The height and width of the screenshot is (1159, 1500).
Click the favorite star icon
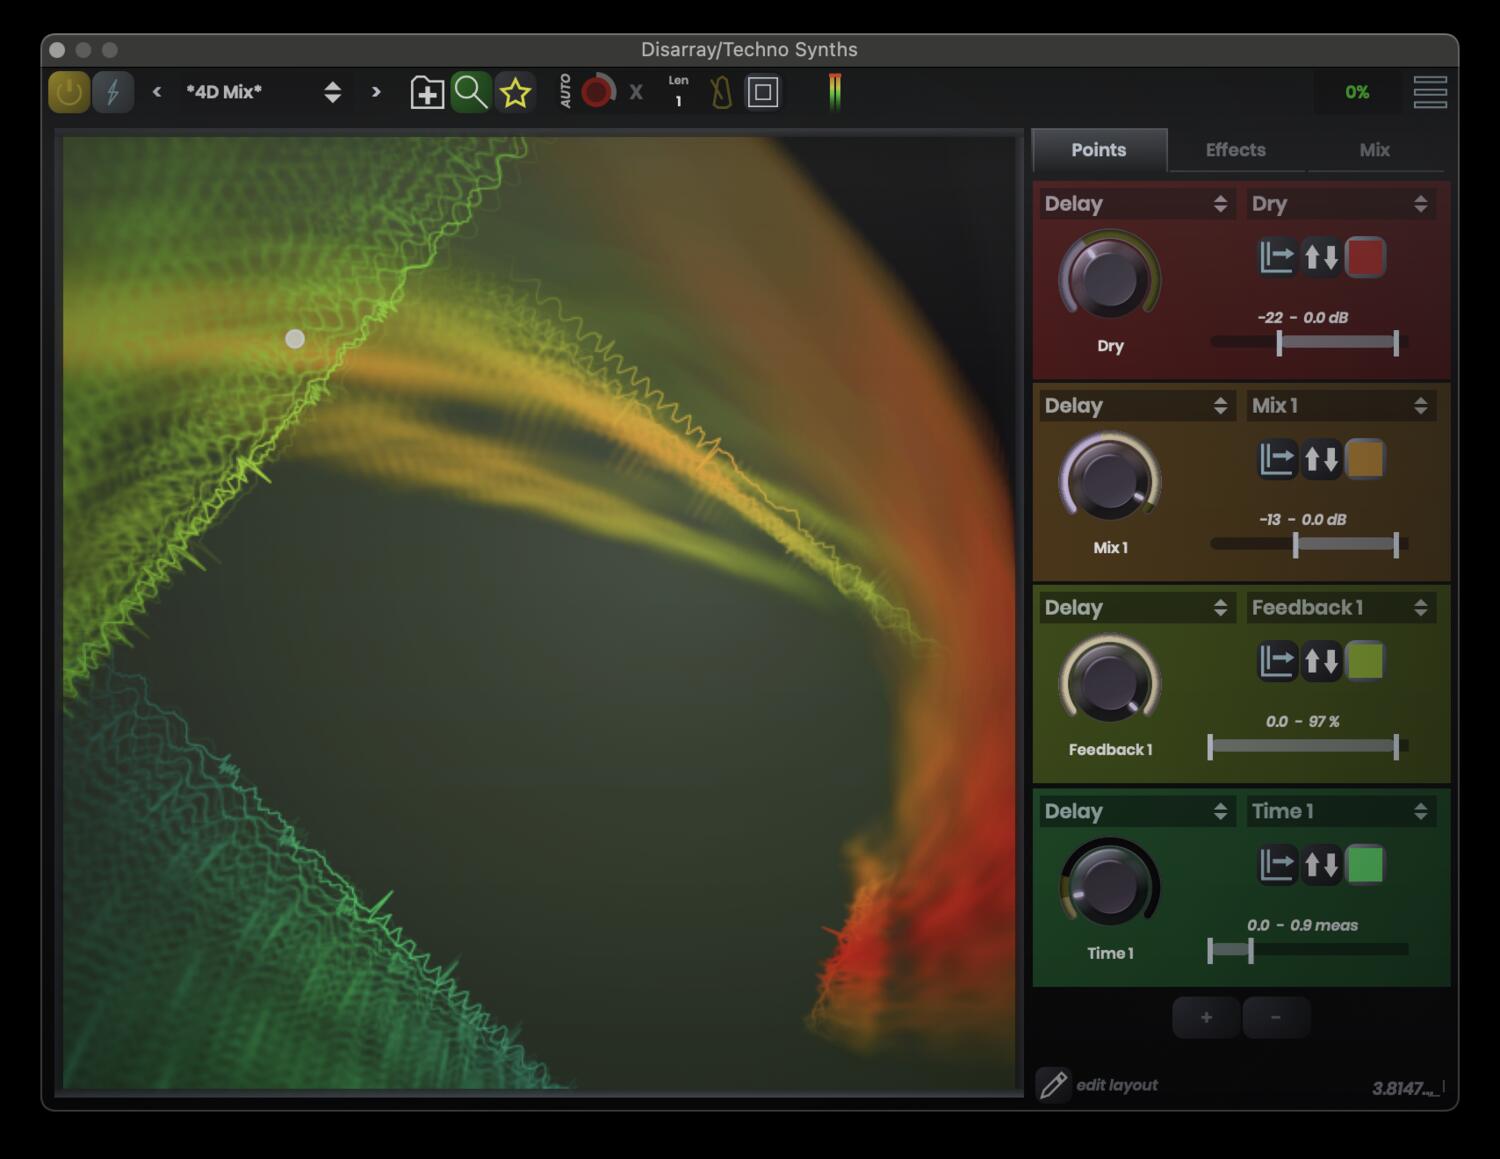(x=515, y=93)
